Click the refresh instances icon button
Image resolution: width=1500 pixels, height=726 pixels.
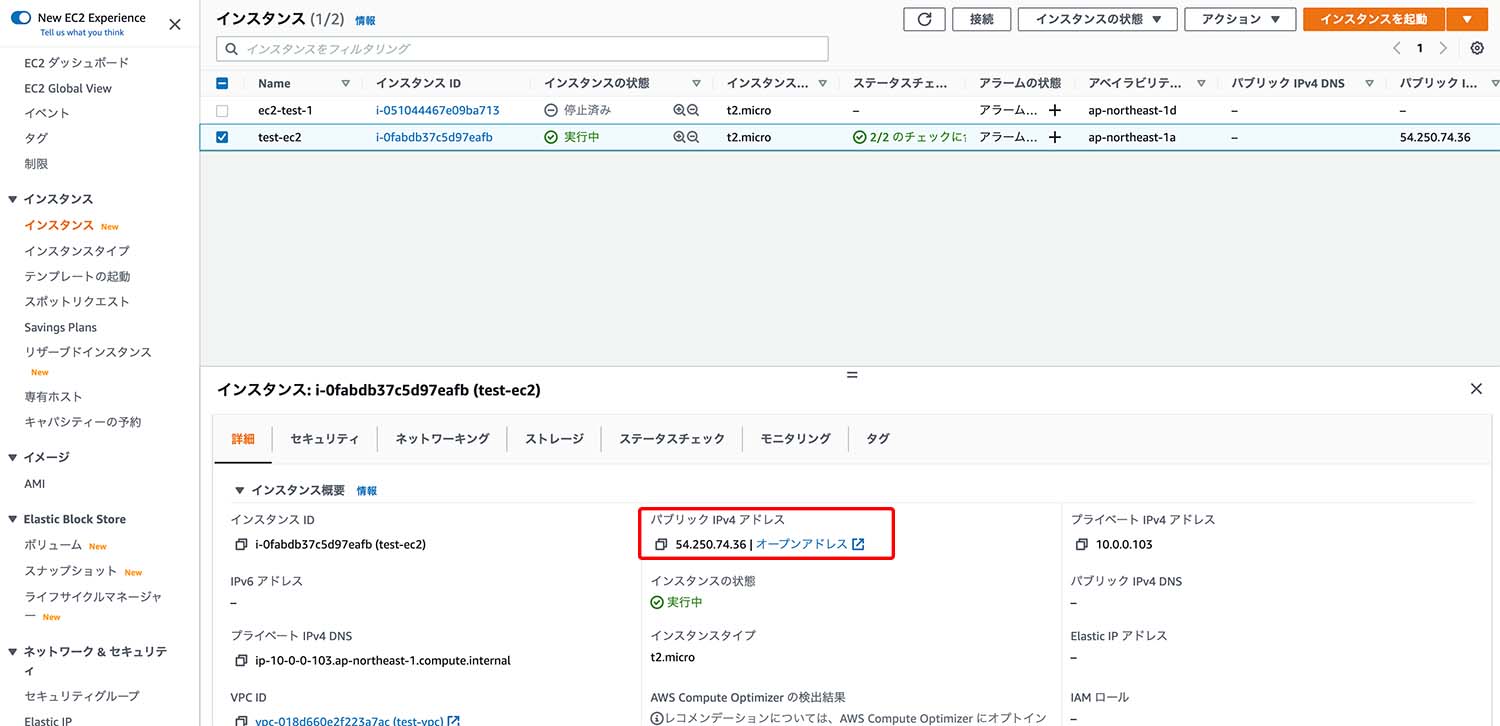(x=924, y=19)
